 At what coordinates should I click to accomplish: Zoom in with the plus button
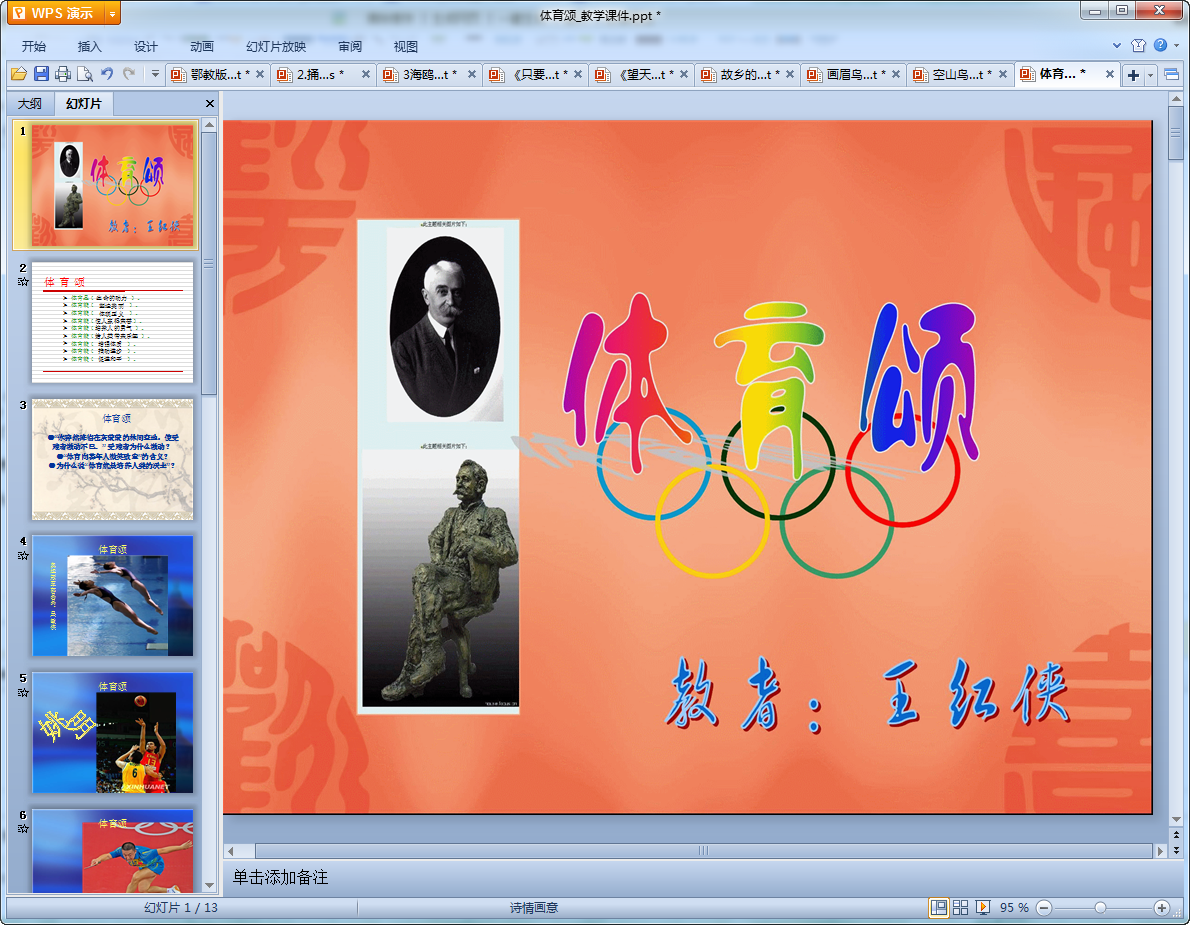pos(1161,908)
